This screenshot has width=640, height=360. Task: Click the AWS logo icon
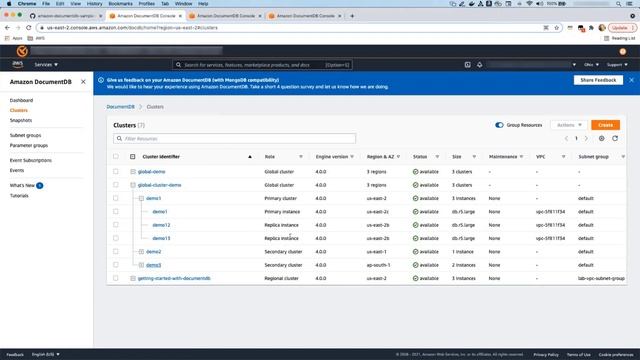click(18, 64)
